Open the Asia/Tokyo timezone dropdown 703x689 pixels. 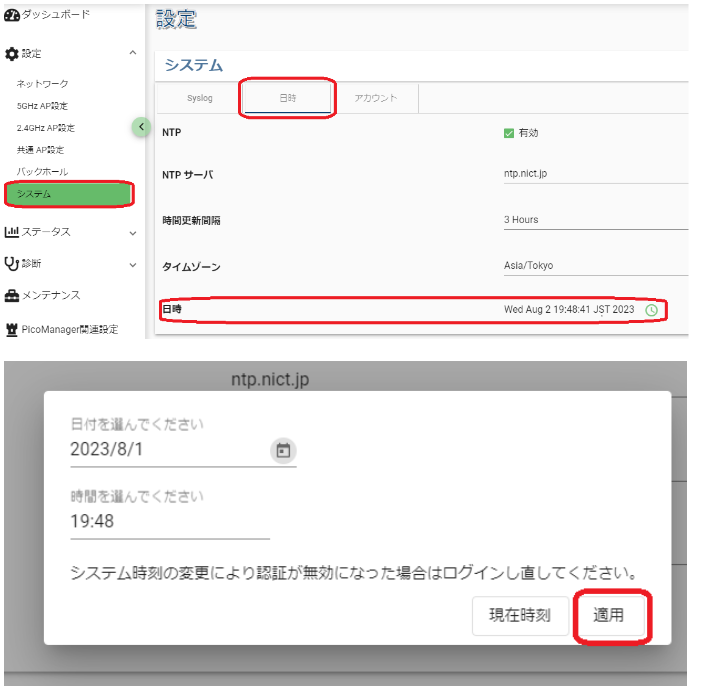click(x=596, y=266)
